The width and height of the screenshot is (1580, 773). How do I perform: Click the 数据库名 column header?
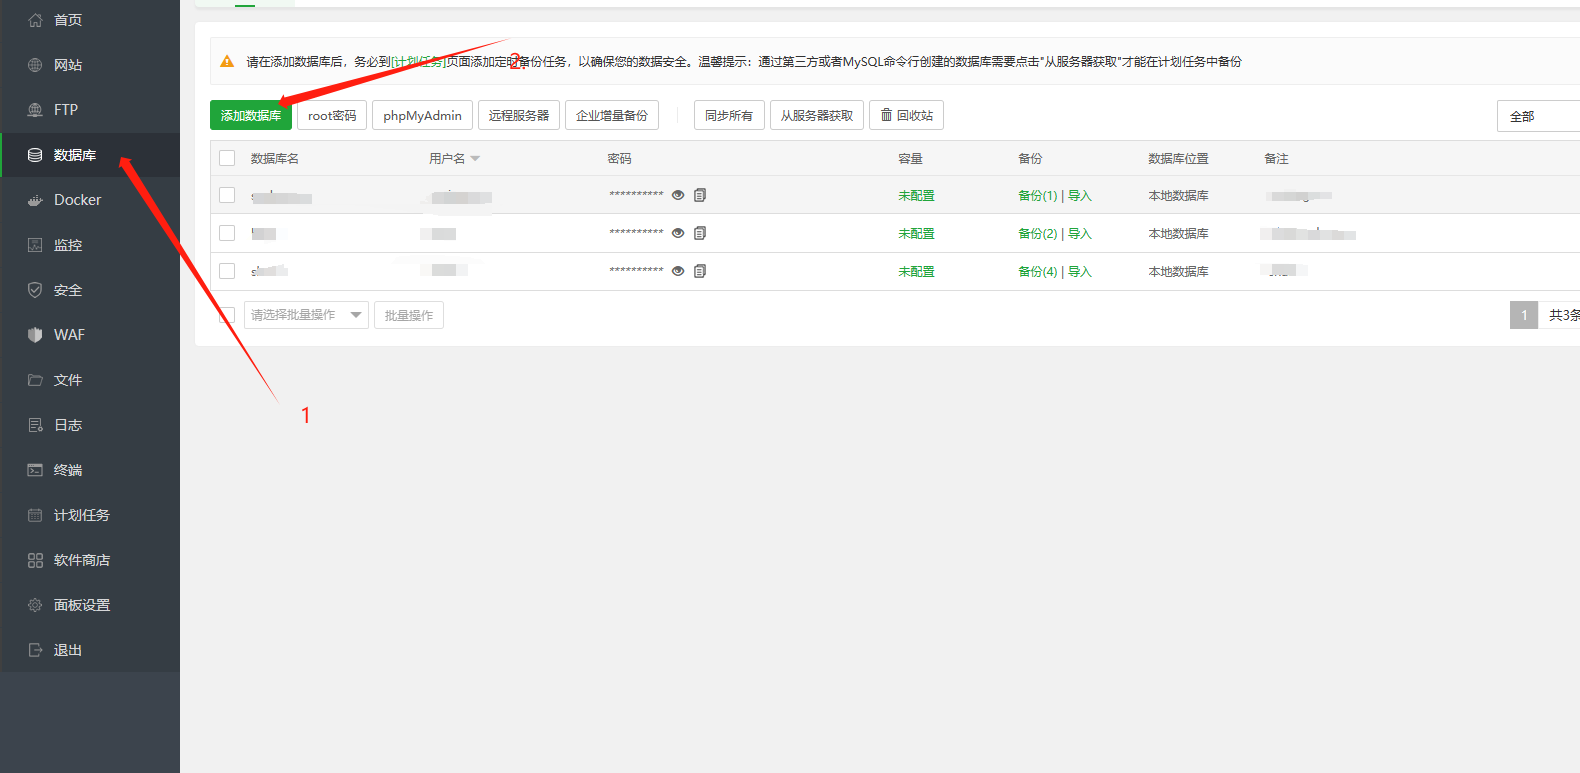[x=275, y=158]
